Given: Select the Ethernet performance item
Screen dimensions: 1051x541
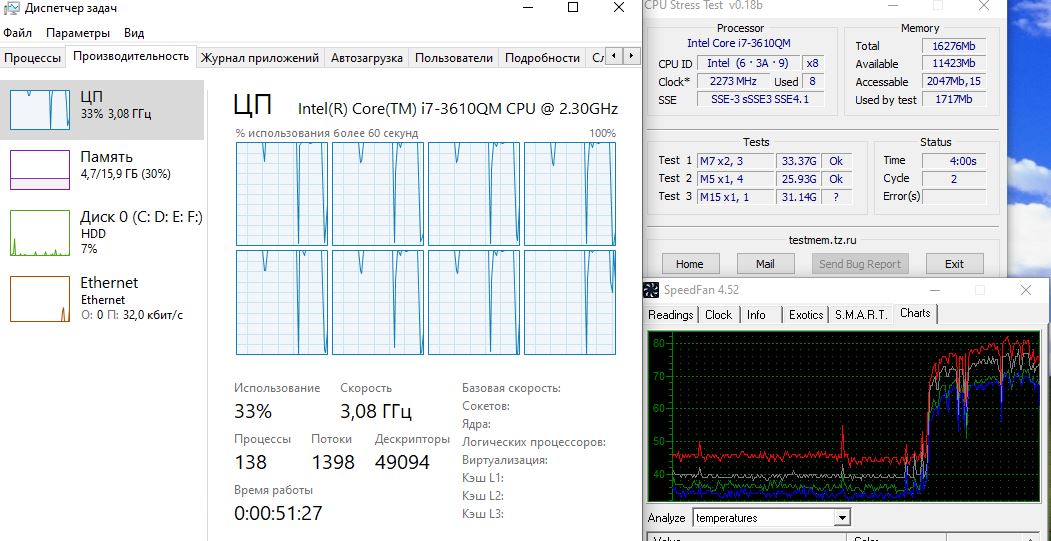Looking at the screenshot, I should (x=102, y=298).
